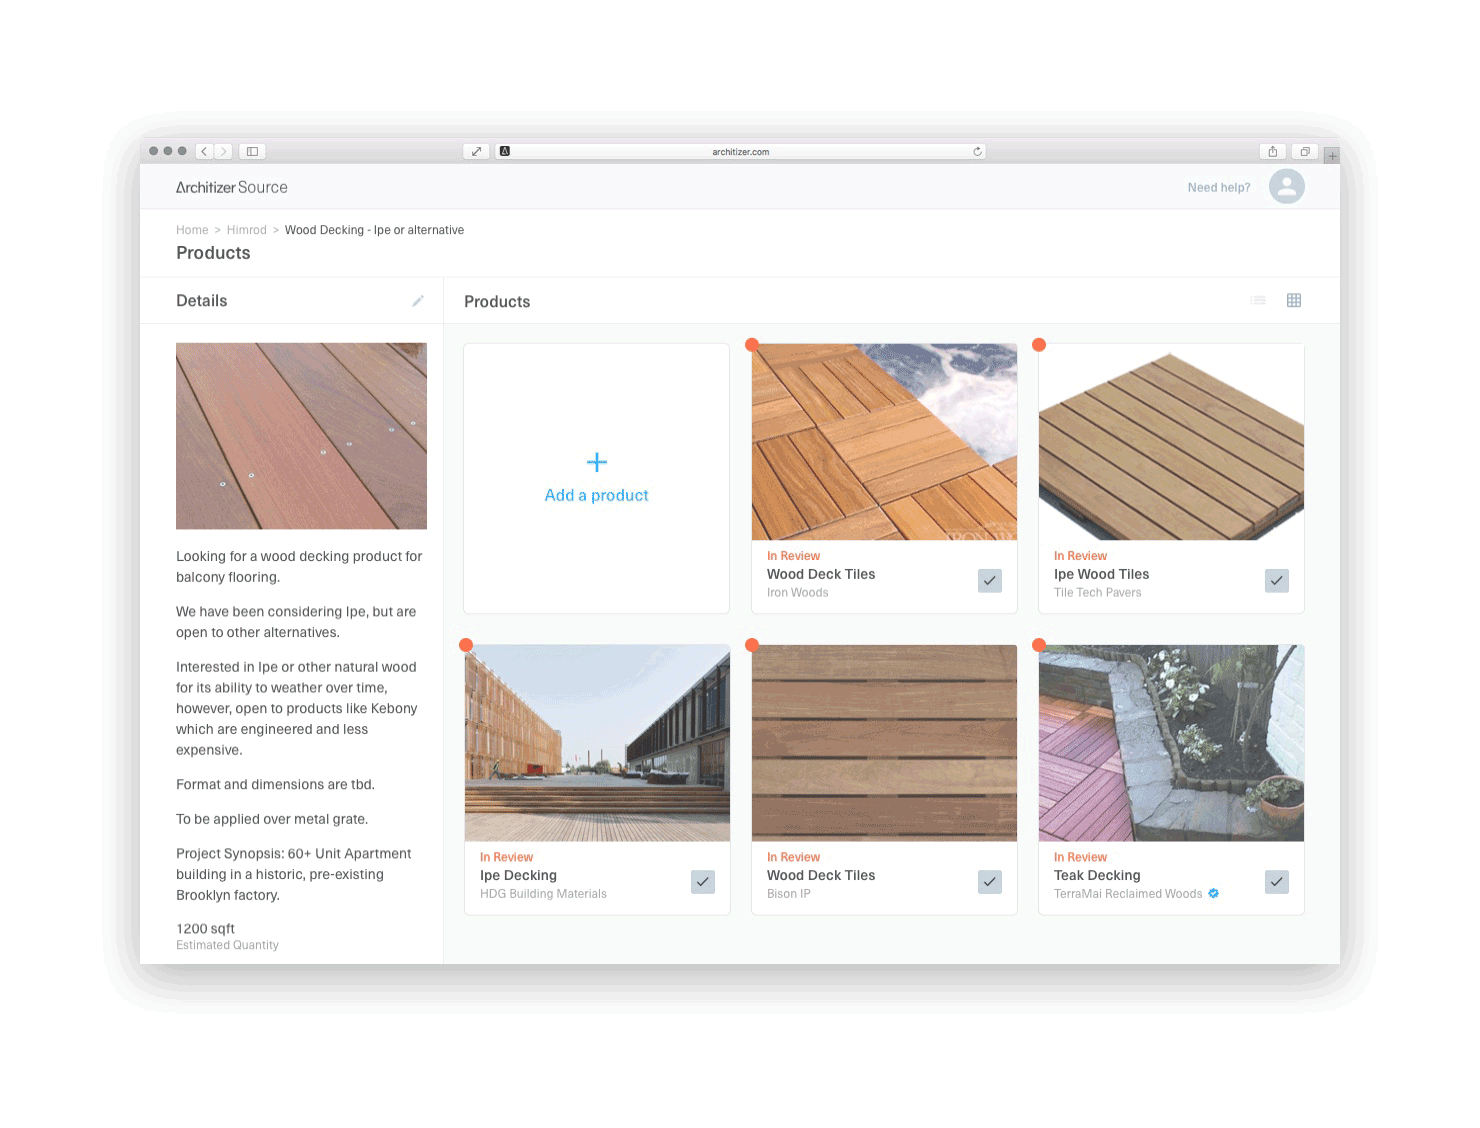Click the Architizer Source logo
The width and height of the screenshot is (1480, 1128).
(x=231, y=187)
